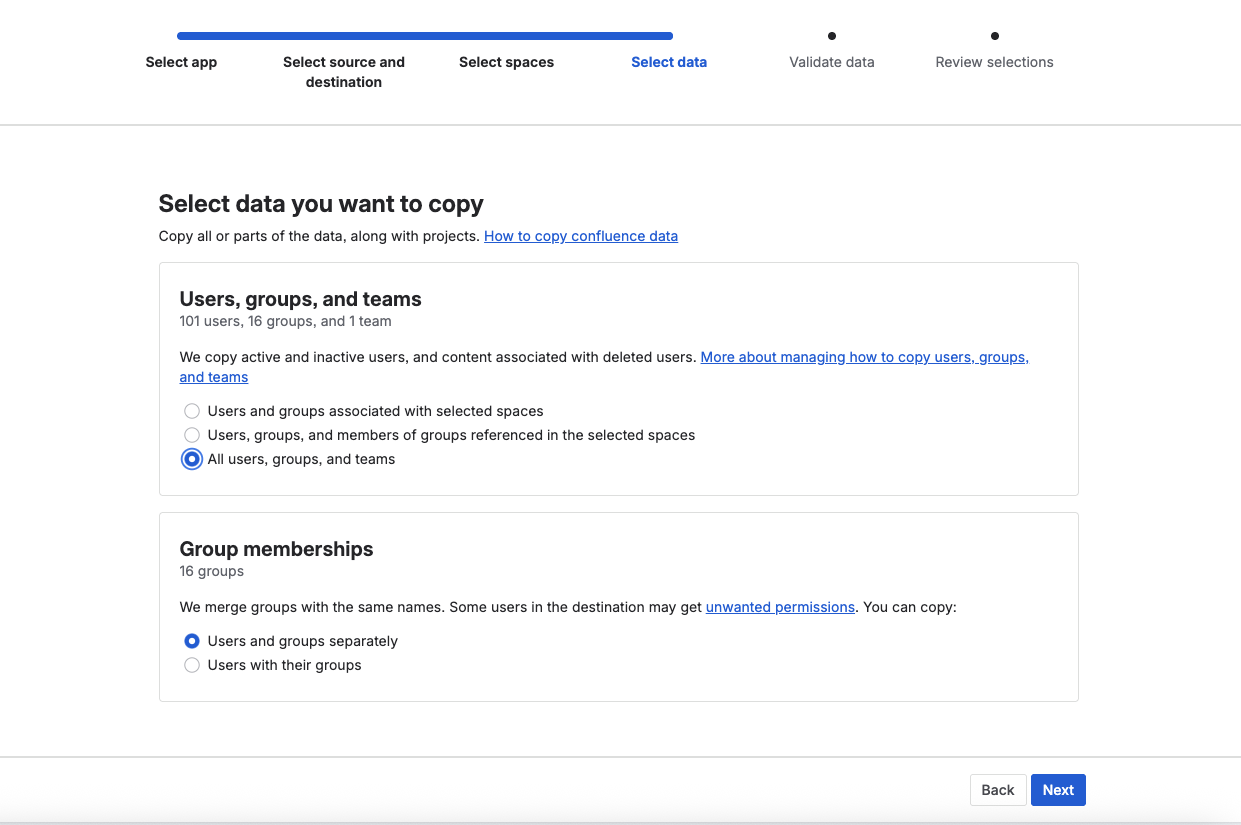Click the 'Group memberships' section heading
Screen dimensions: 1241x825
275,549
